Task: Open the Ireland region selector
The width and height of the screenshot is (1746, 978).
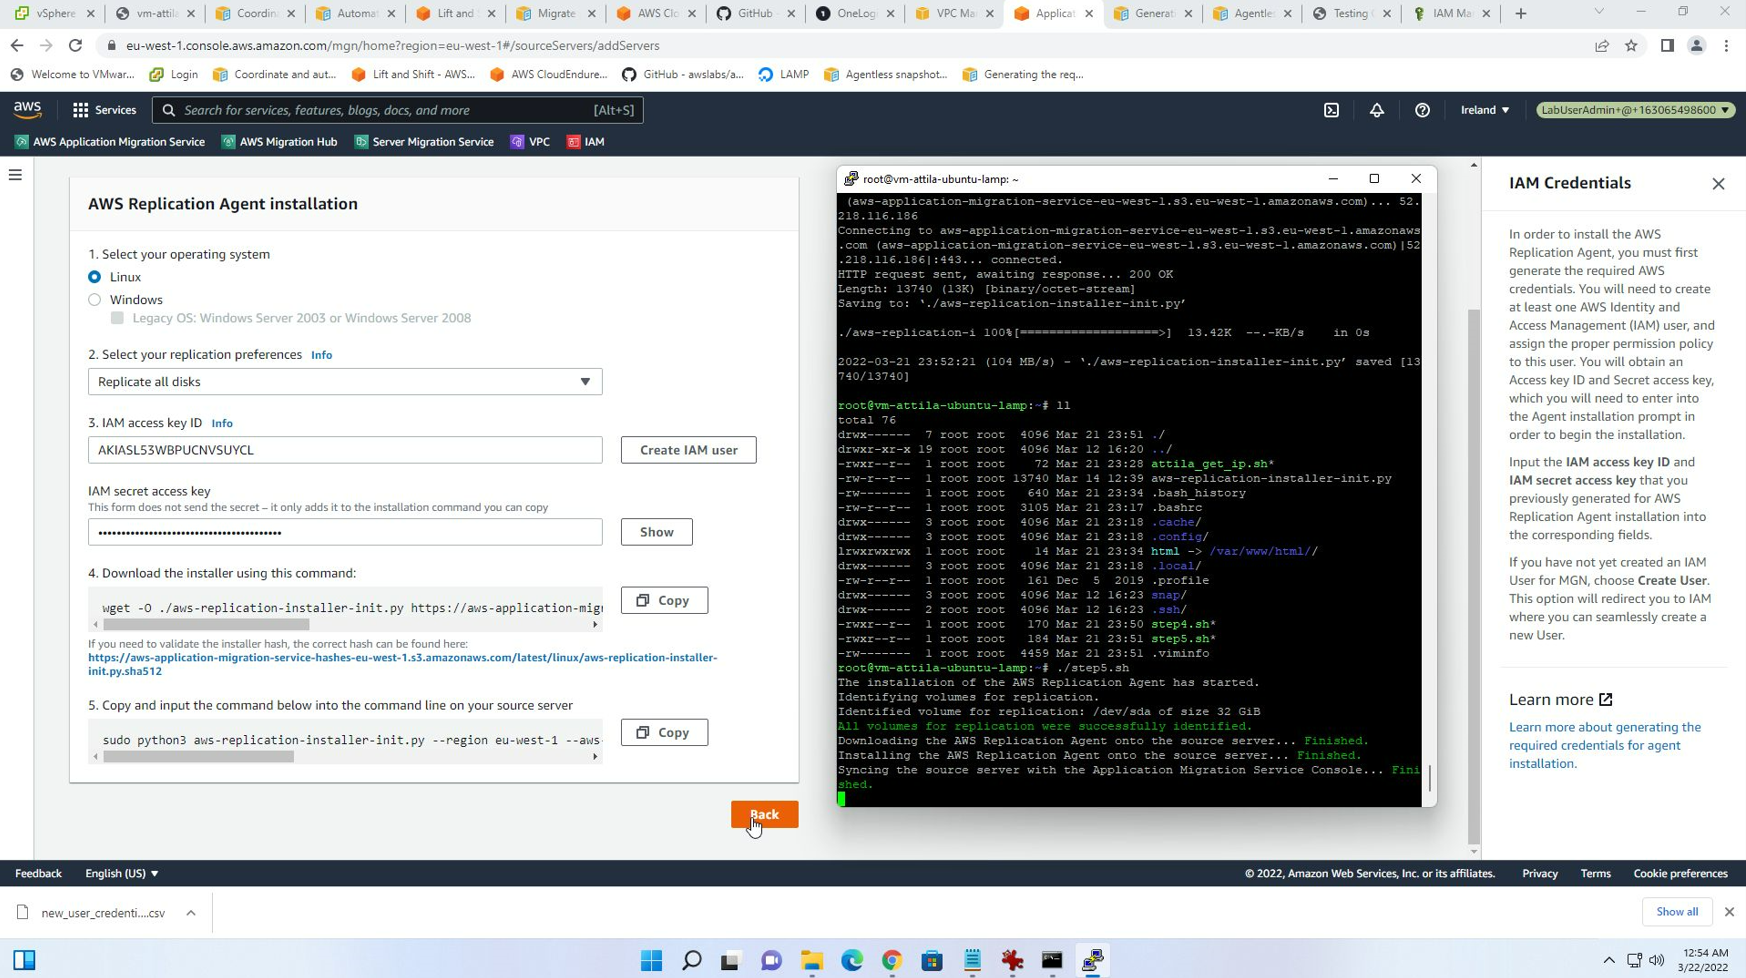Action: click(x=1484, y=110)
